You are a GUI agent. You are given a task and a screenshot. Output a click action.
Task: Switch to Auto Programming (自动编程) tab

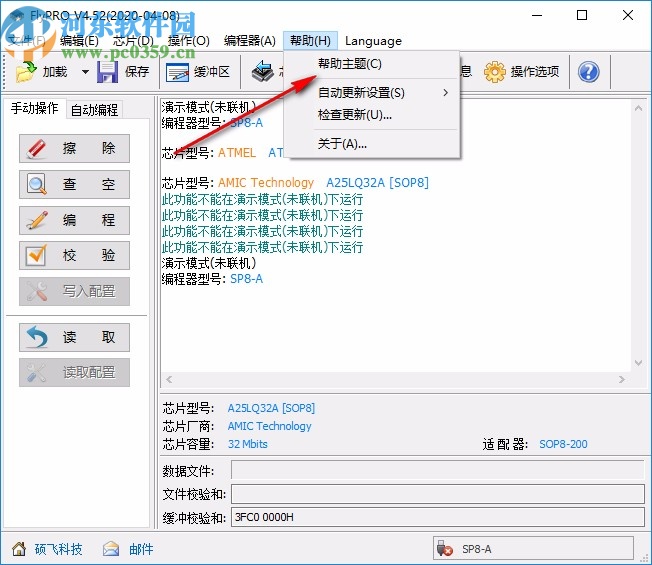click(94, 110)
